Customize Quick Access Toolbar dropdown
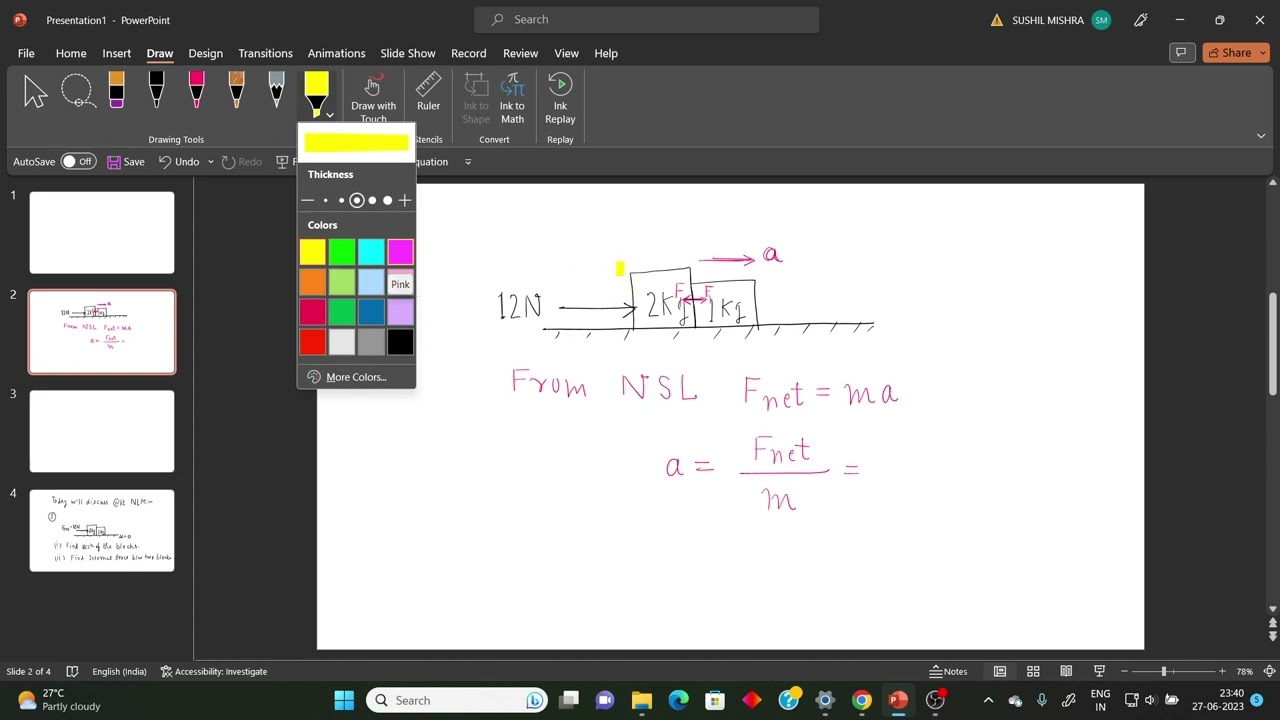 (x=468, y=162)
